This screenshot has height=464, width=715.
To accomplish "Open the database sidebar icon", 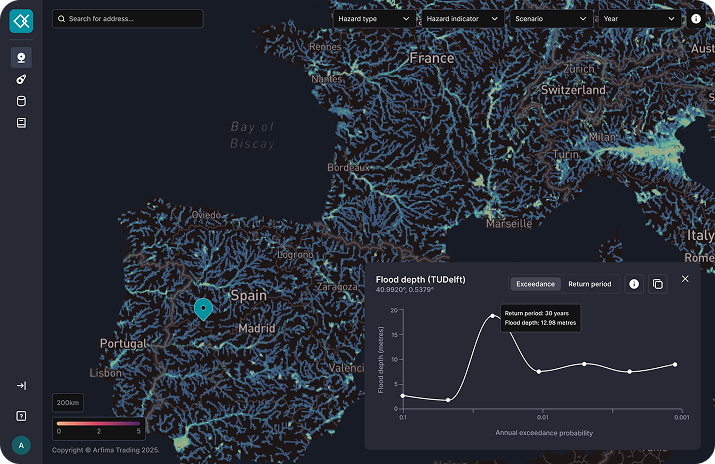I will [x=21, y=101].
